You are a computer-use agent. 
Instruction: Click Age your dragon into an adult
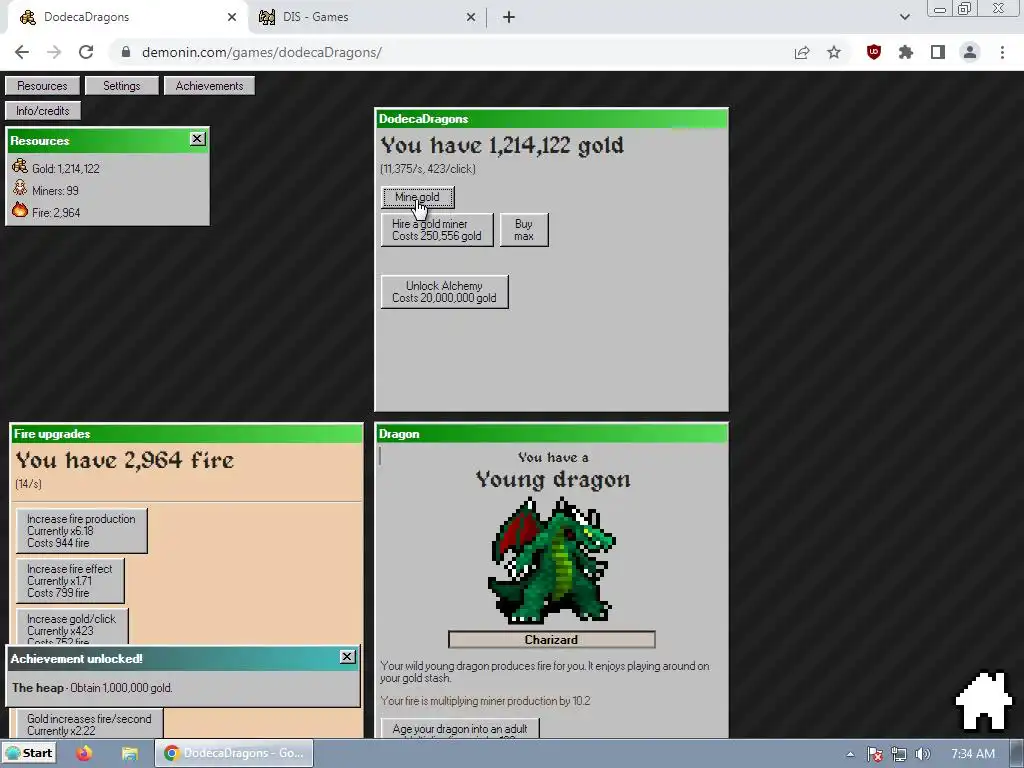click(460, 729)
